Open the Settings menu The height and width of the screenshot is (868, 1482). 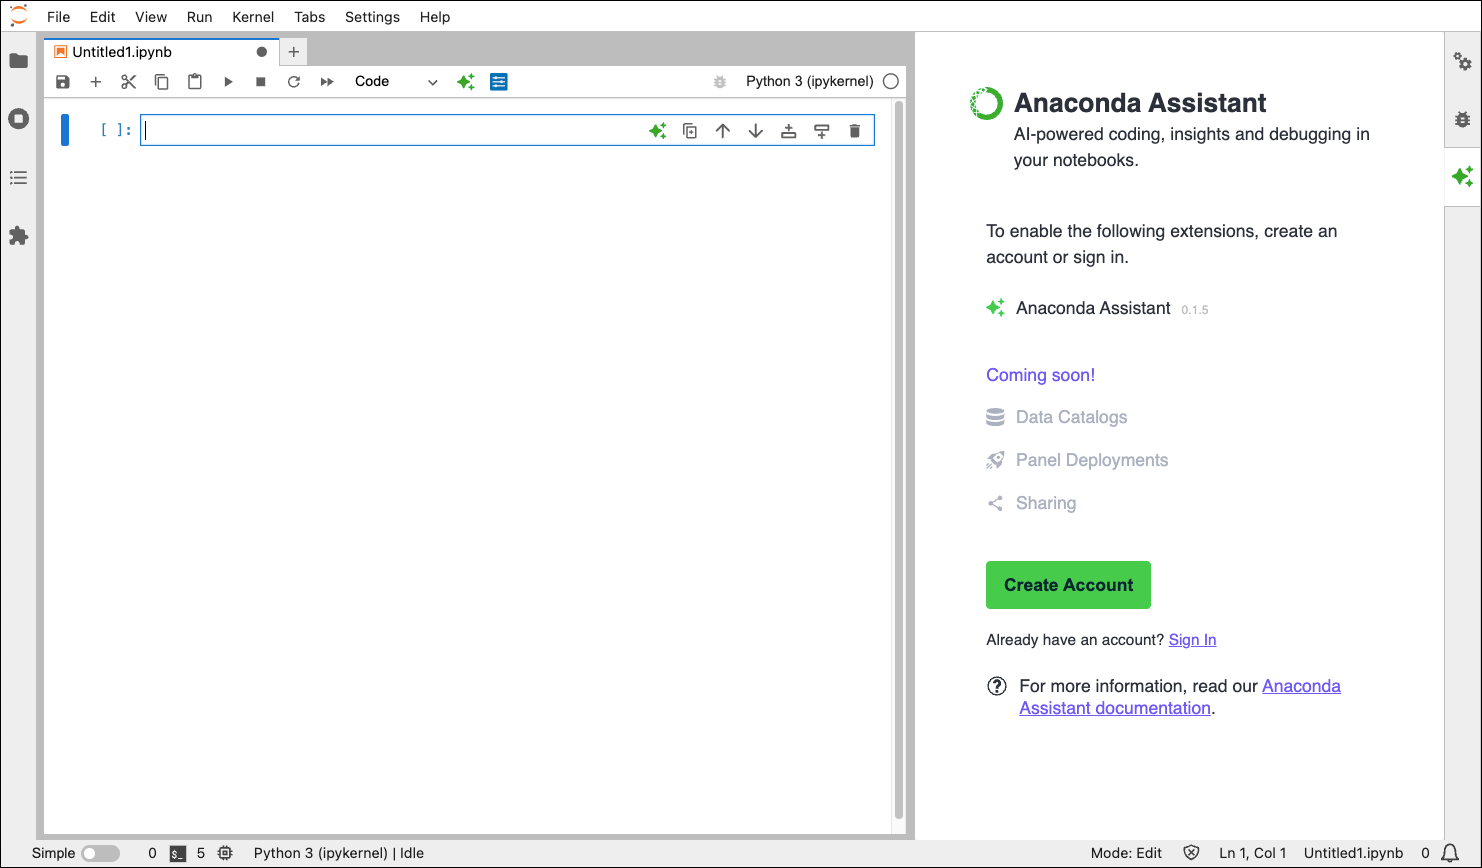[x=373, y=17]
